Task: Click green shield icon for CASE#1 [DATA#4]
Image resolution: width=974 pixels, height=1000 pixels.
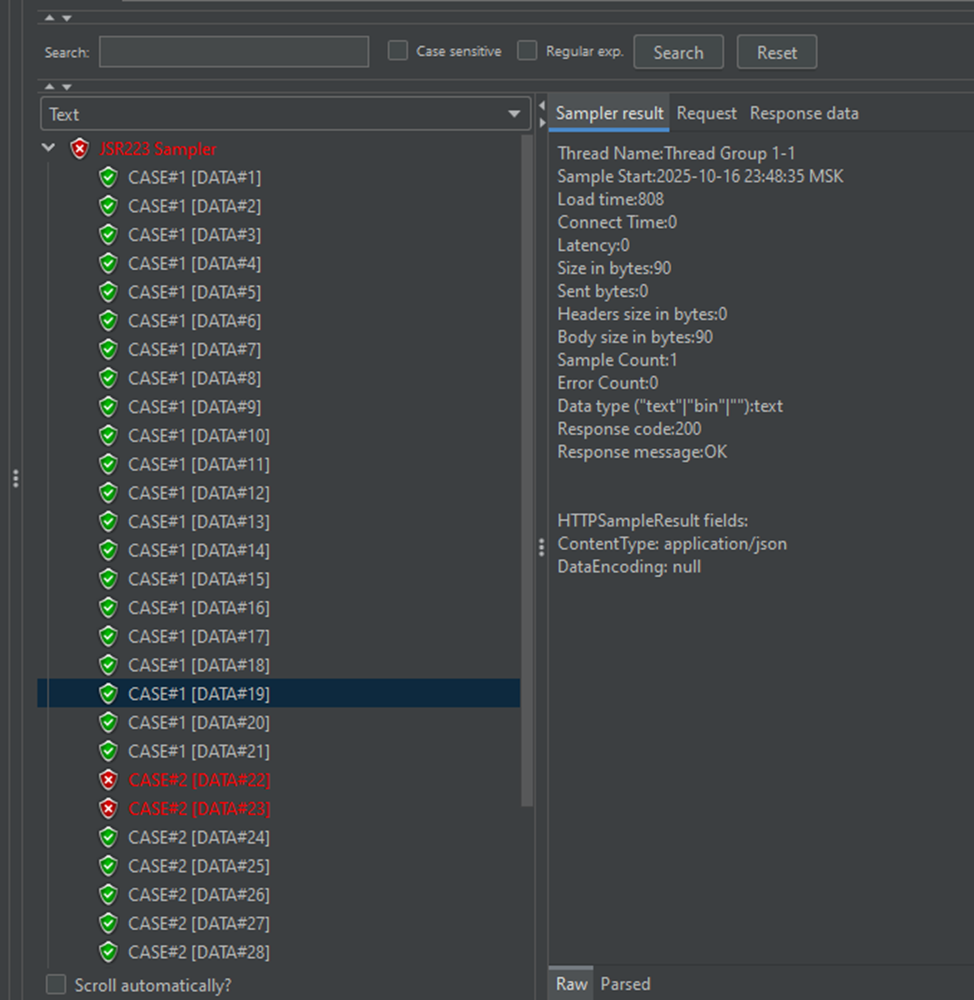Action: tap(108, 264)
